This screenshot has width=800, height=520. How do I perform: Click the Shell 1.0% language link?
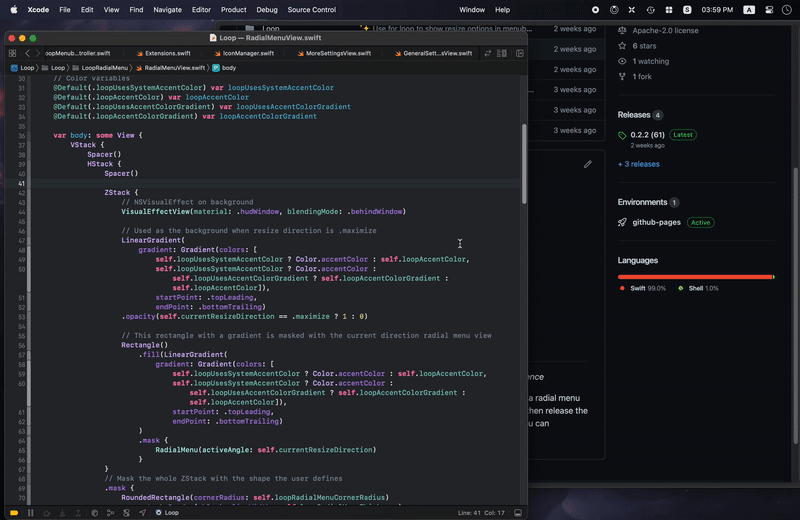698,288
